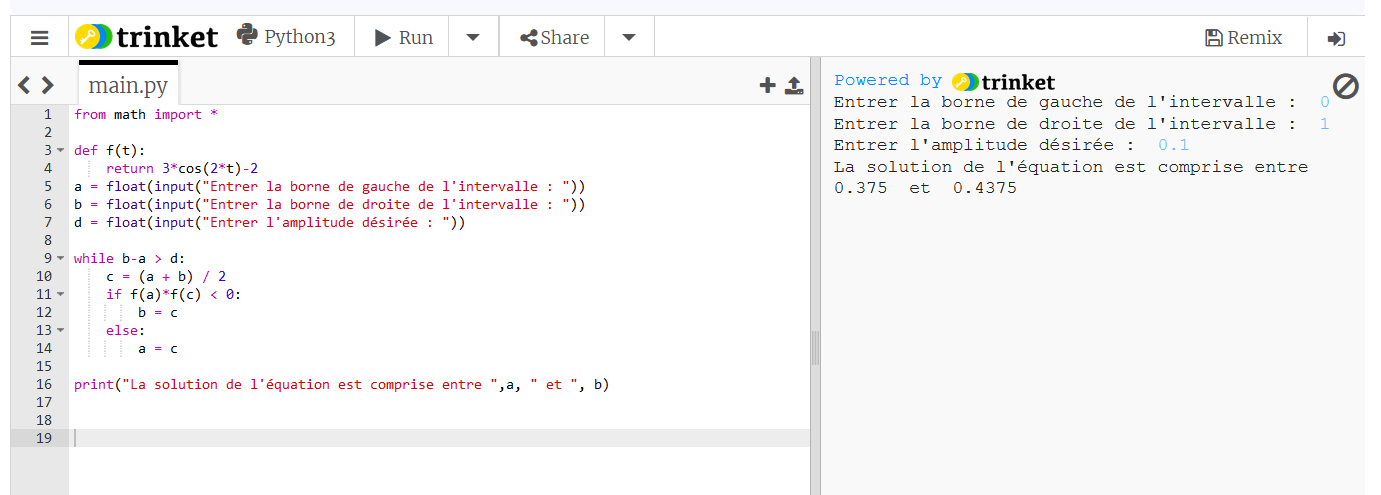Click the trinket logo
1381x495 pixels.
pos(146,38)
